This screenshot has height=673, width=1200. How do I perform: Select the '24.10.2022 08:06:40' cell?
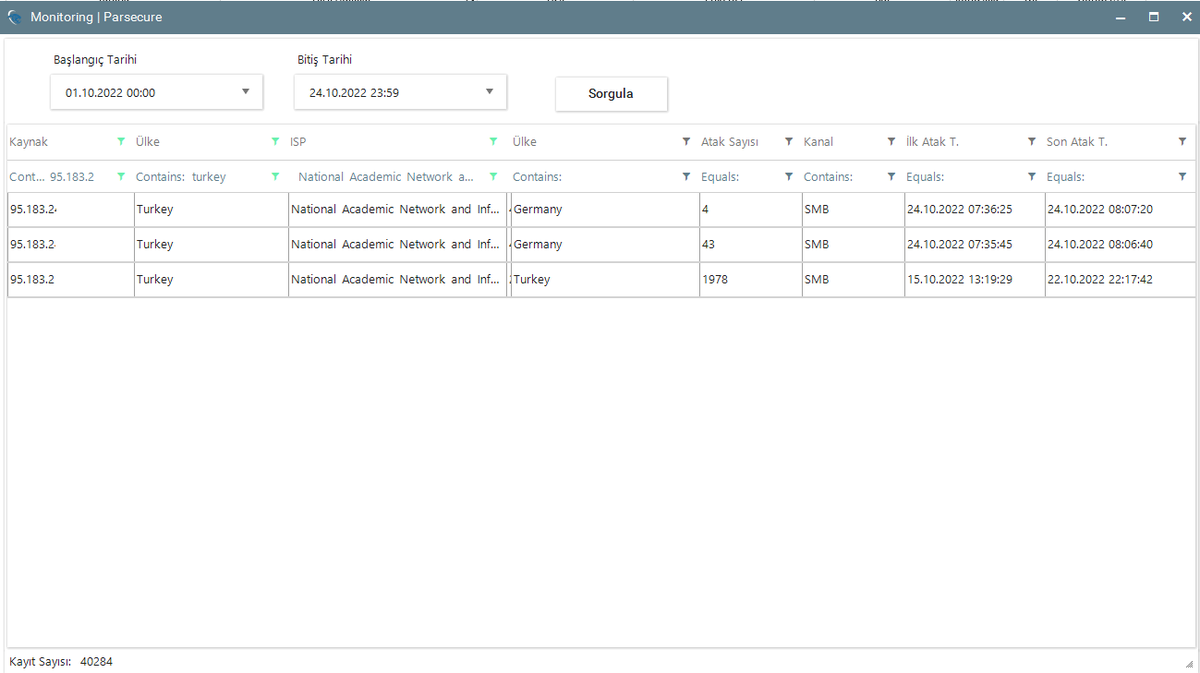coord(1120,244)
